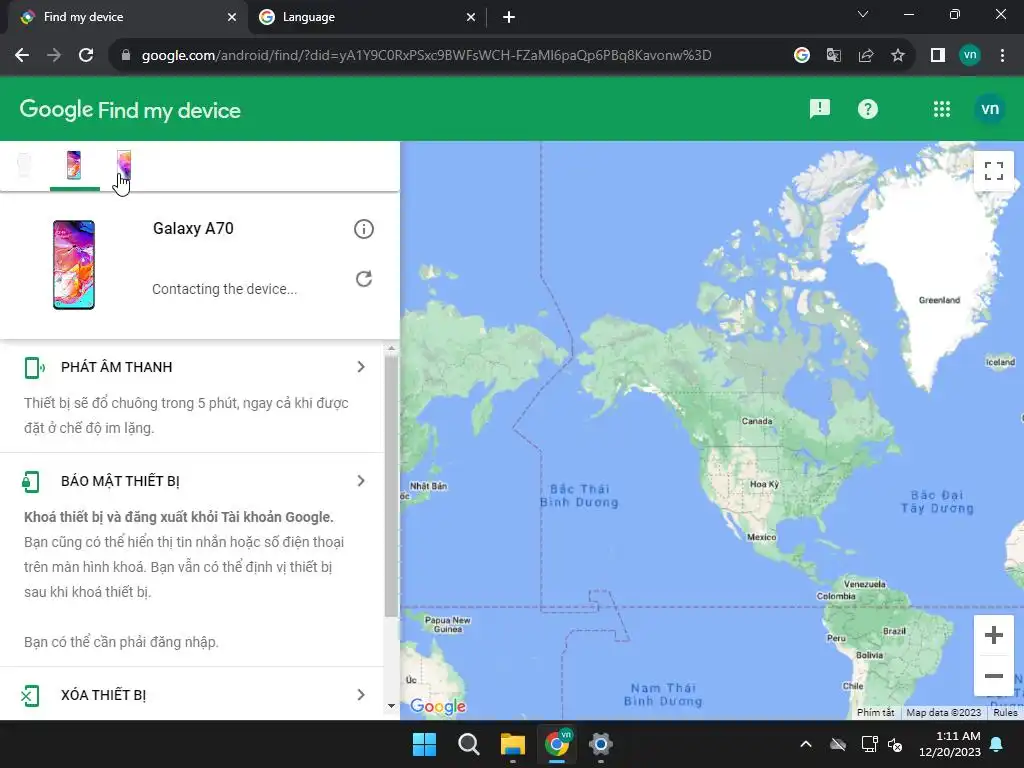1024x768 pixels.
Task: Click the BẢO MẬT THIẾT BỊ lock icon
Action: click(31, 482)
